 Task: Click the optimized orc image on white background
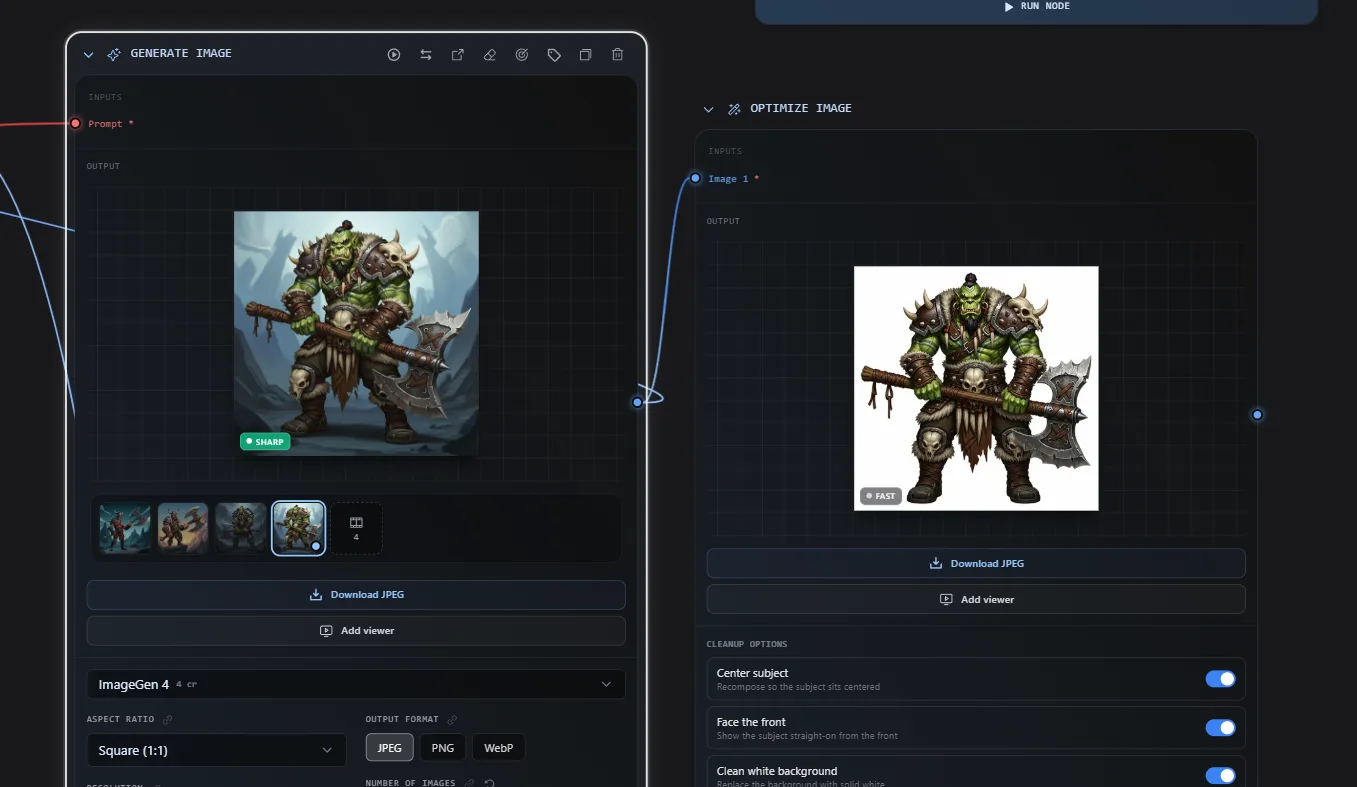[976, 388]
